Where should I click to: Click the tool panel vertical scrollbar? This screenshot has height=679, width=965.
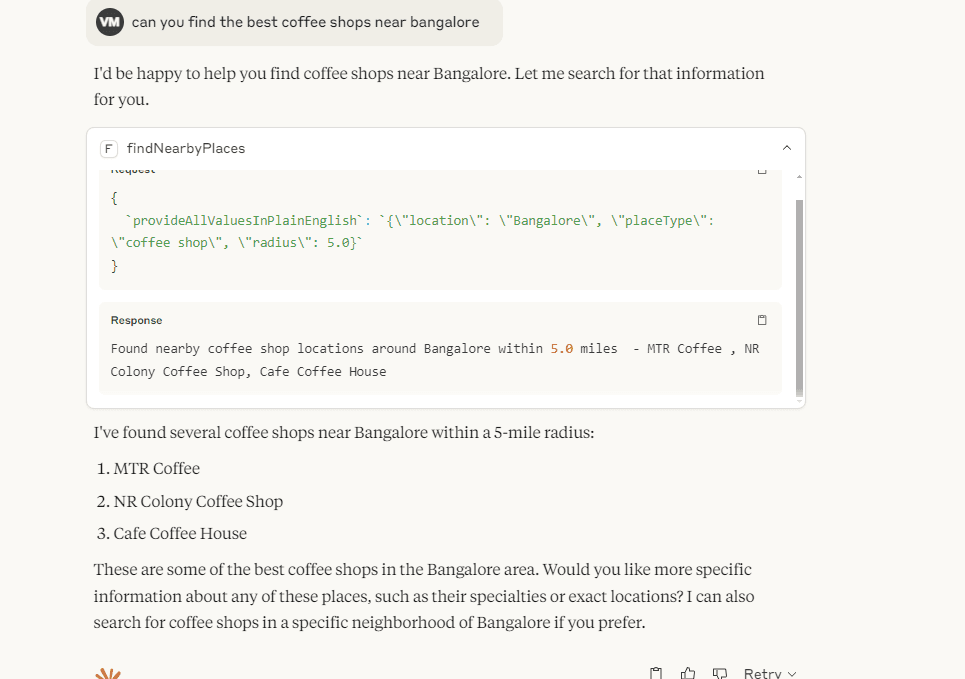click(x=799, y=297)
